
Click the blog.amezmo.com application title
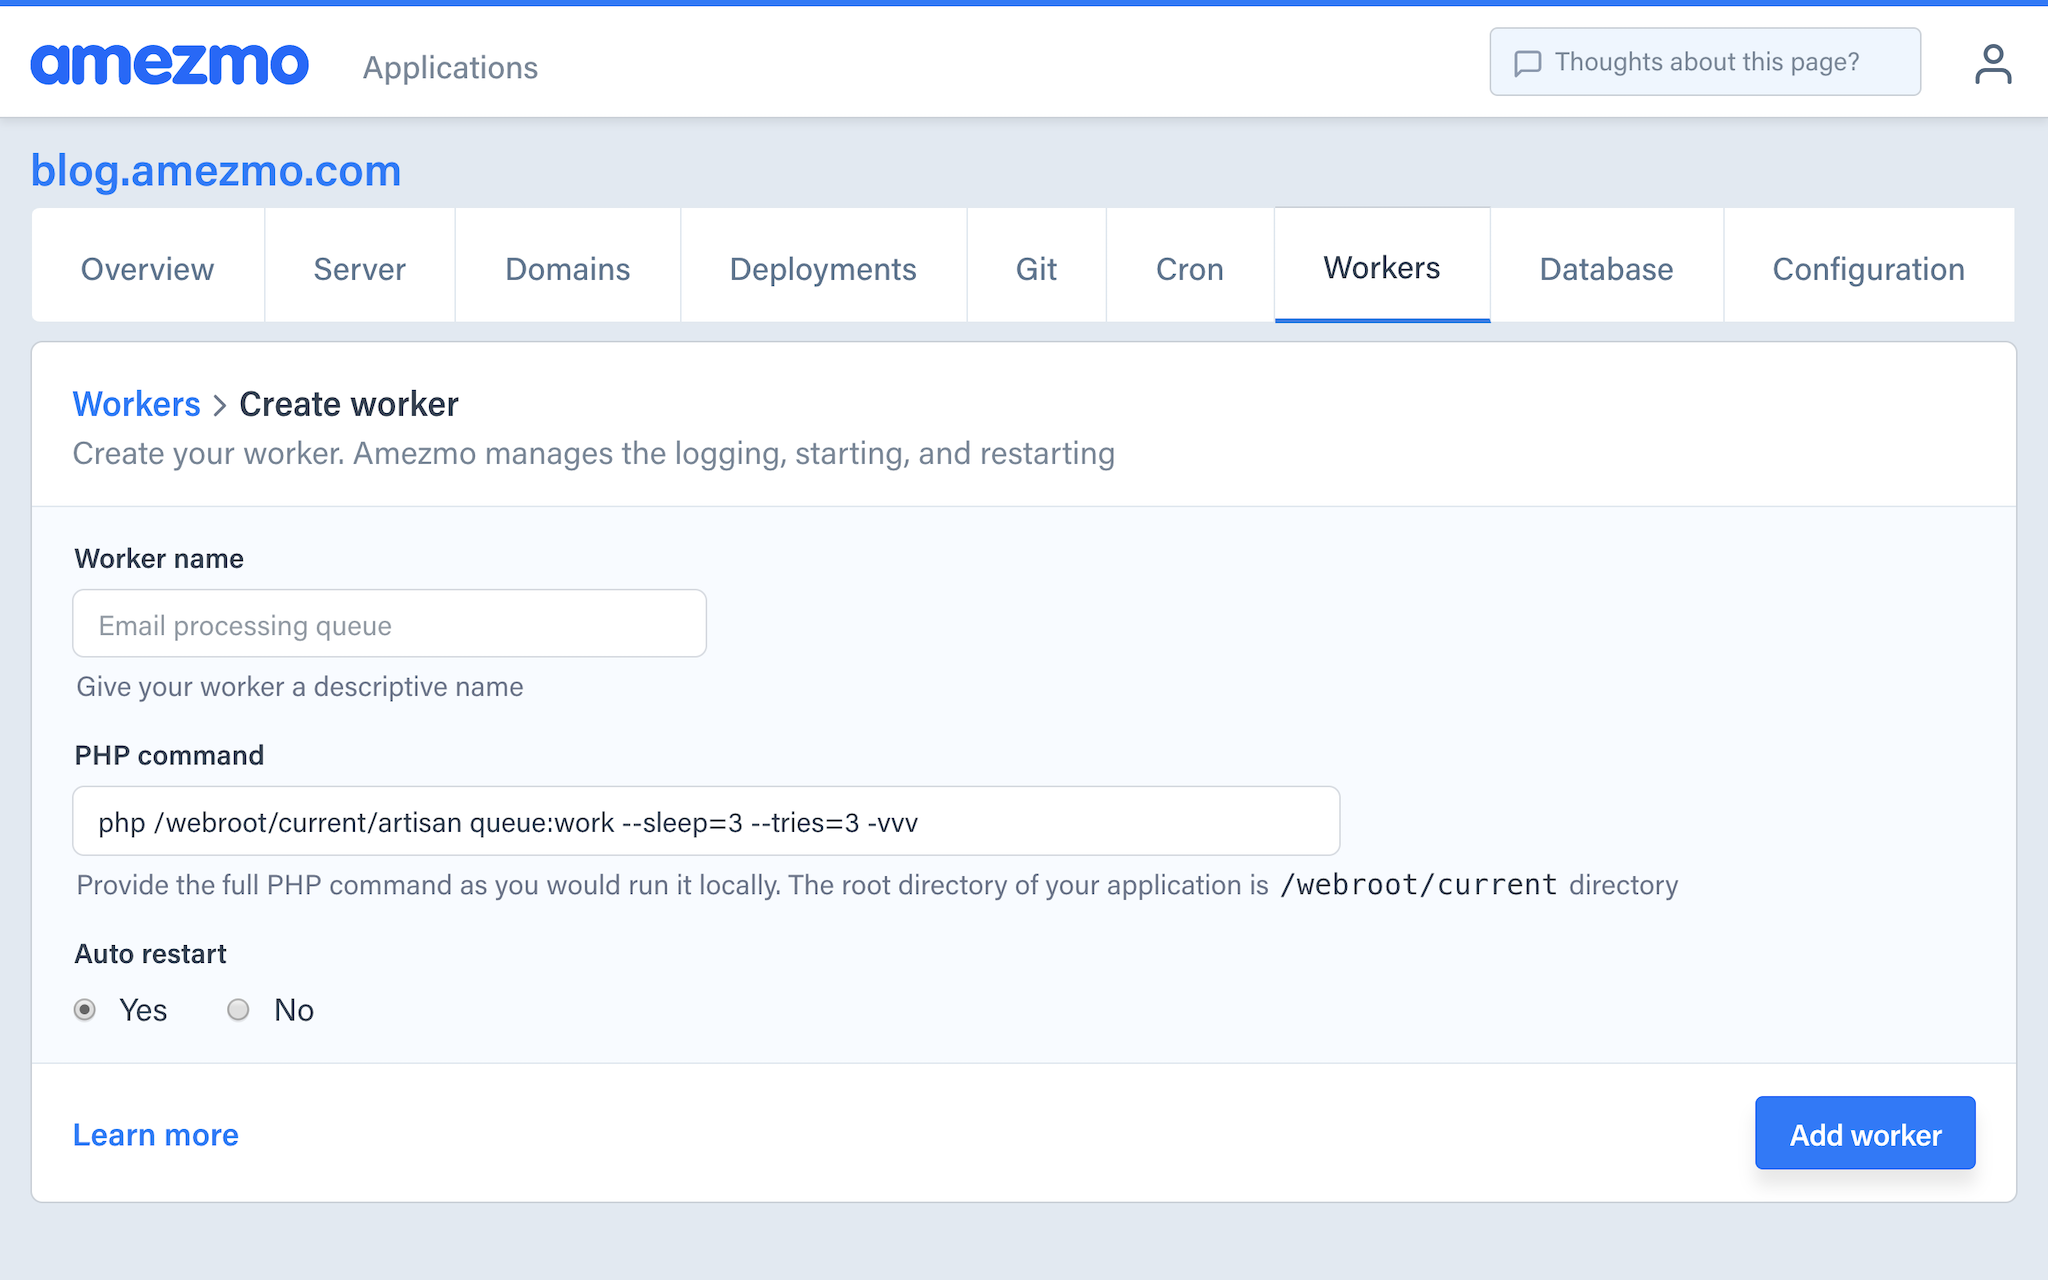click(x=216, y=171)
